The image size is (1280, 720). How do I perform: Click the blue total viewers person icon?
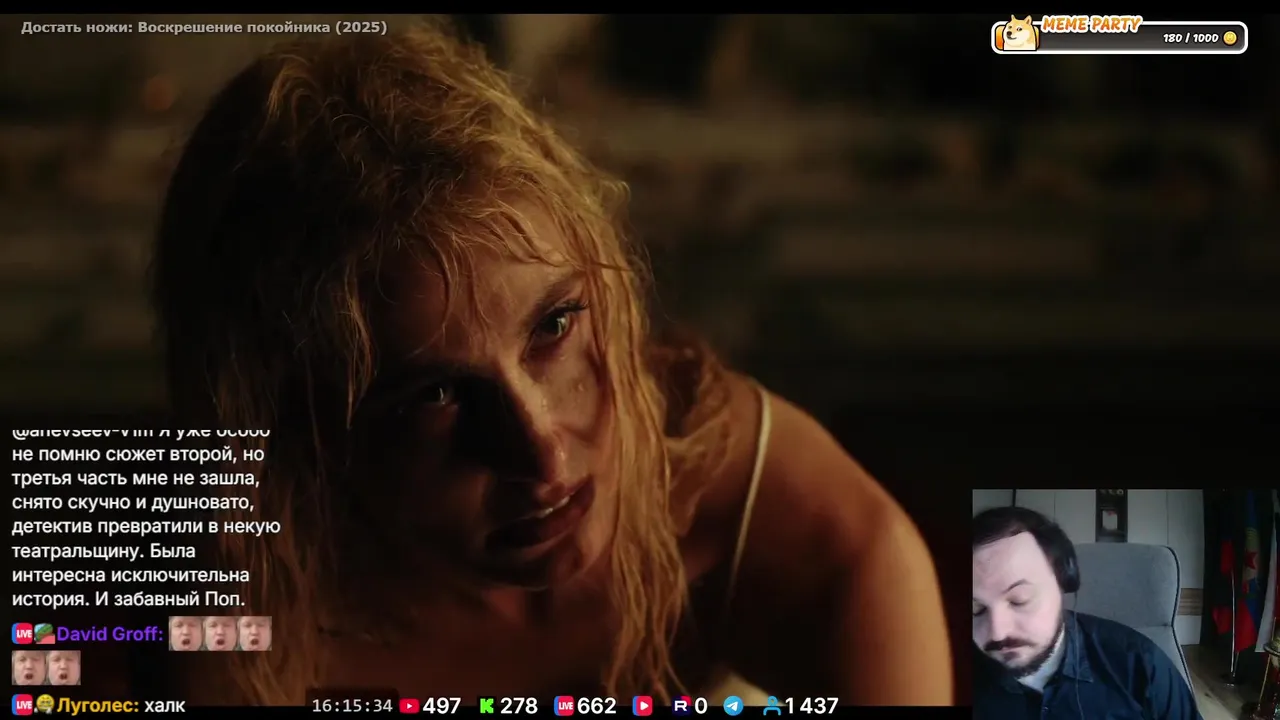click(x=772, y=706)
